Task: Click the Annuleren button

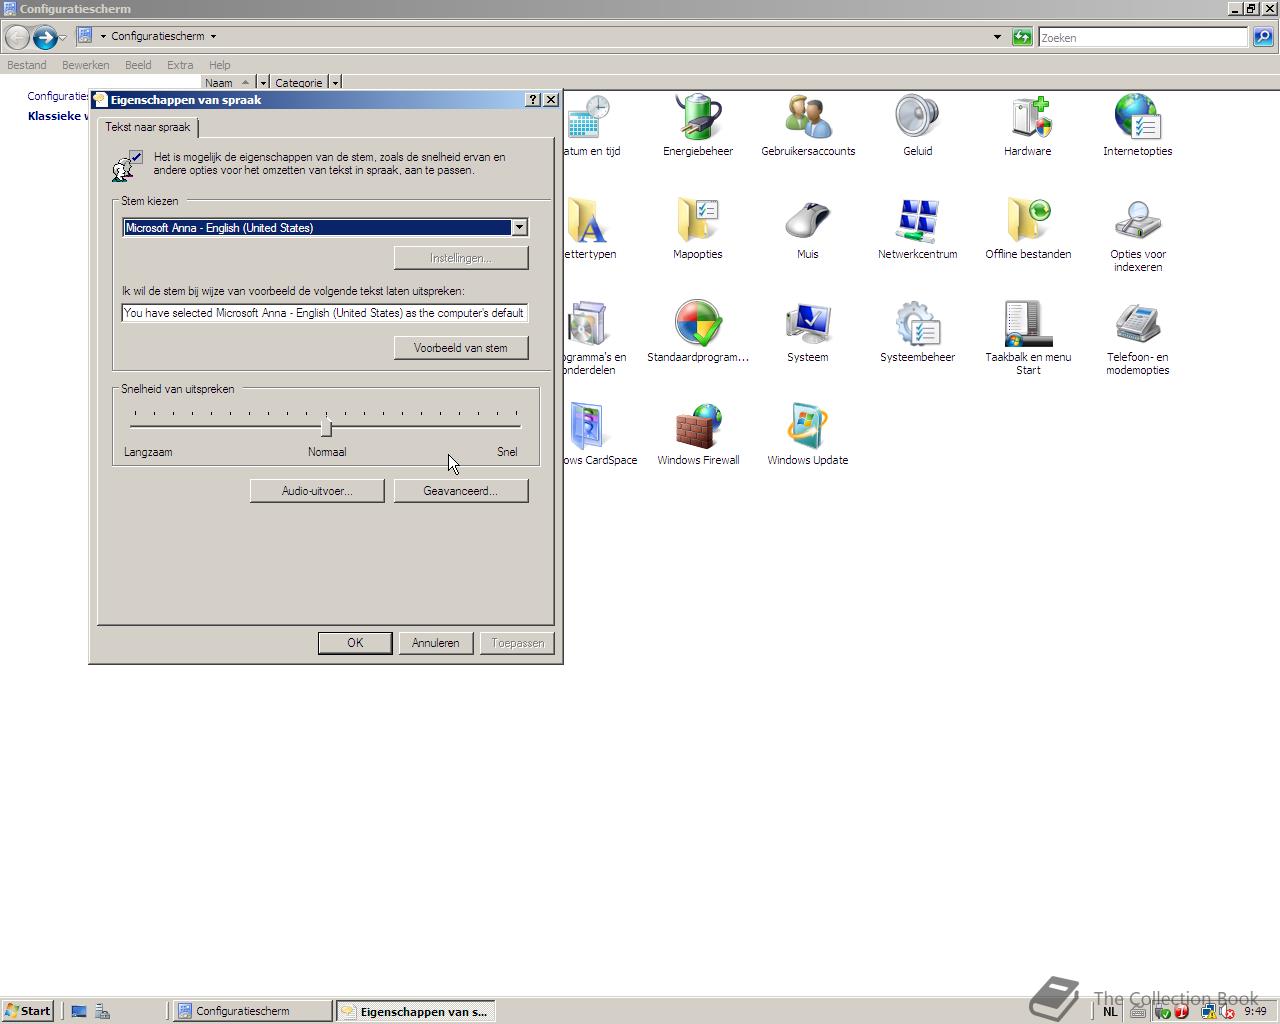Action: [436, 643]
